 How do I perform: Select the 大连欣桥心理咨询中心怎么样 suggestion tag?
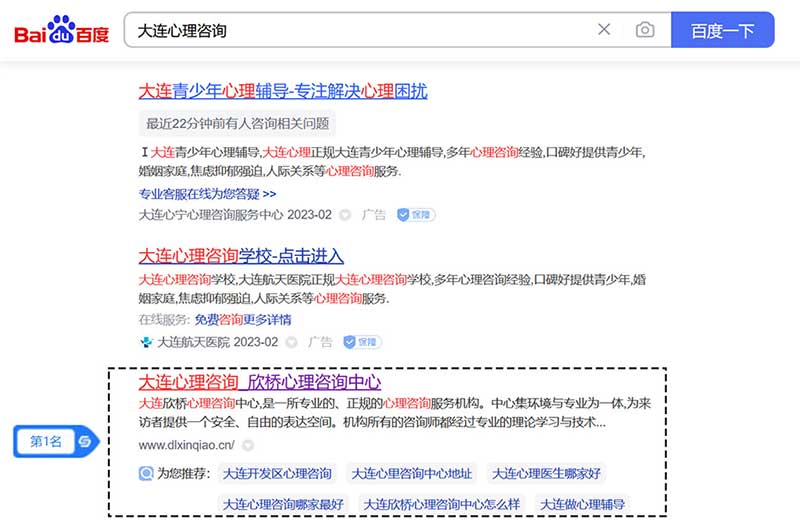pyautogui.click(x=441, y=504)
